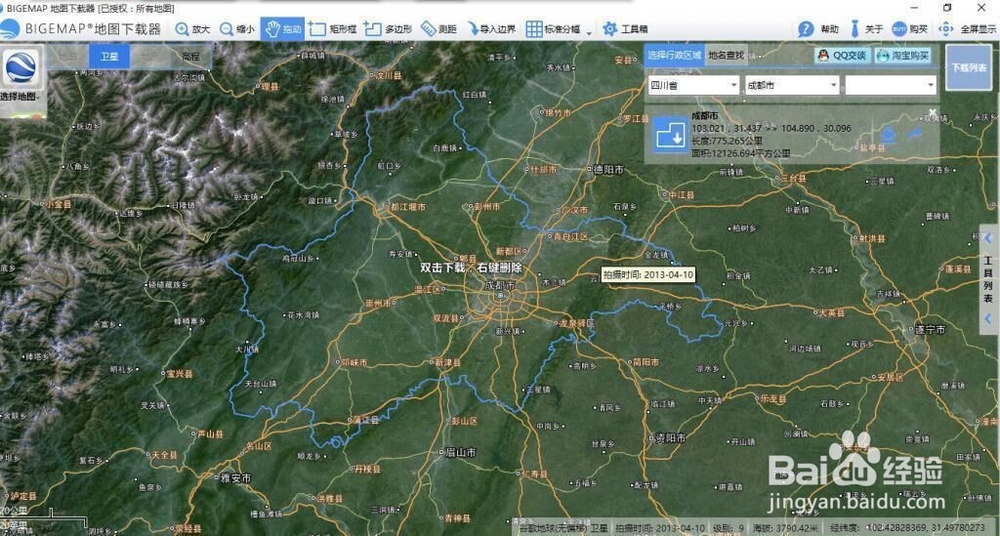Select the 拖动 hand pan tool
The height and width of the screenshot is (536, 1000).
(283, 29)
